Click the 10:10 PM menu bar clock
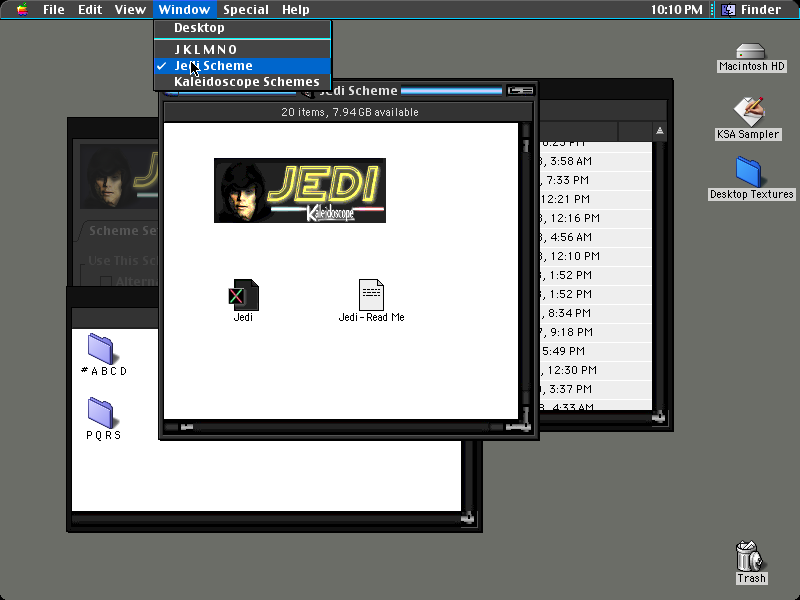Screen dimensions: 800x600 click(676, 9)
